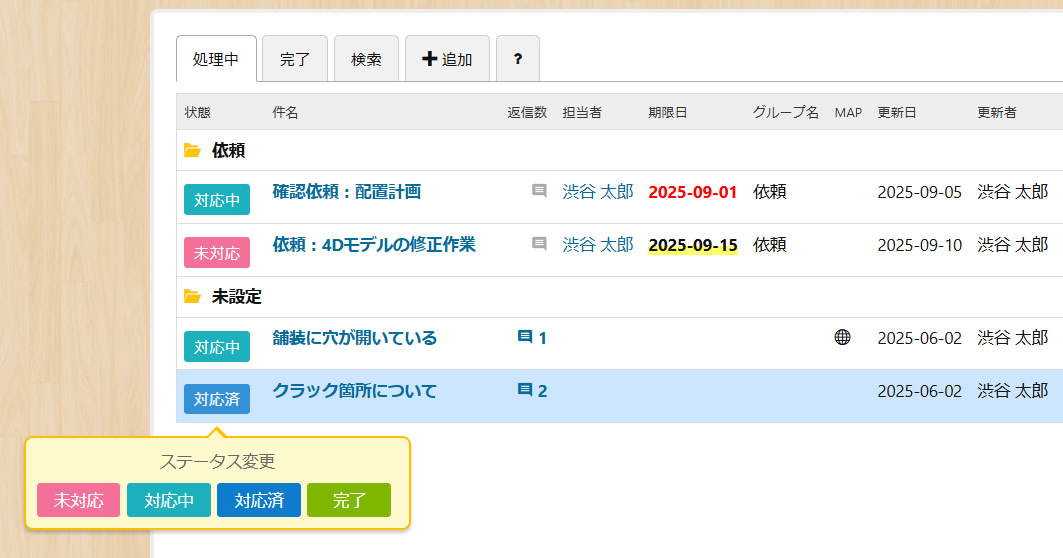1063x558 pixels.
Task: Click the globe MAP icon in 舗装 row
Action: pos(842,338)
